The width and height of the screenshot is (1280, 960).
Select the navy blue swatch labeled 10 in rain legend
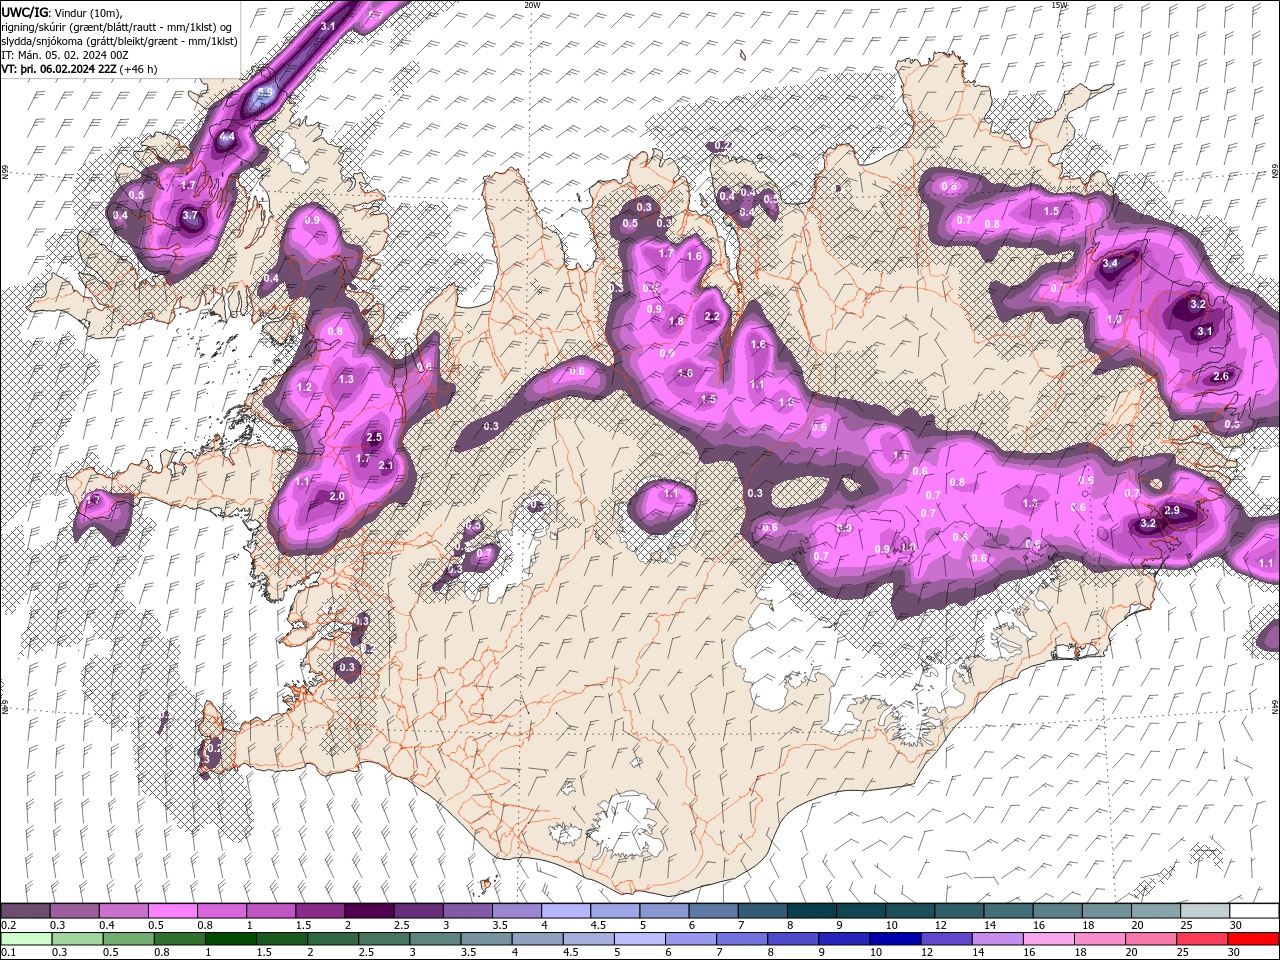894,938
